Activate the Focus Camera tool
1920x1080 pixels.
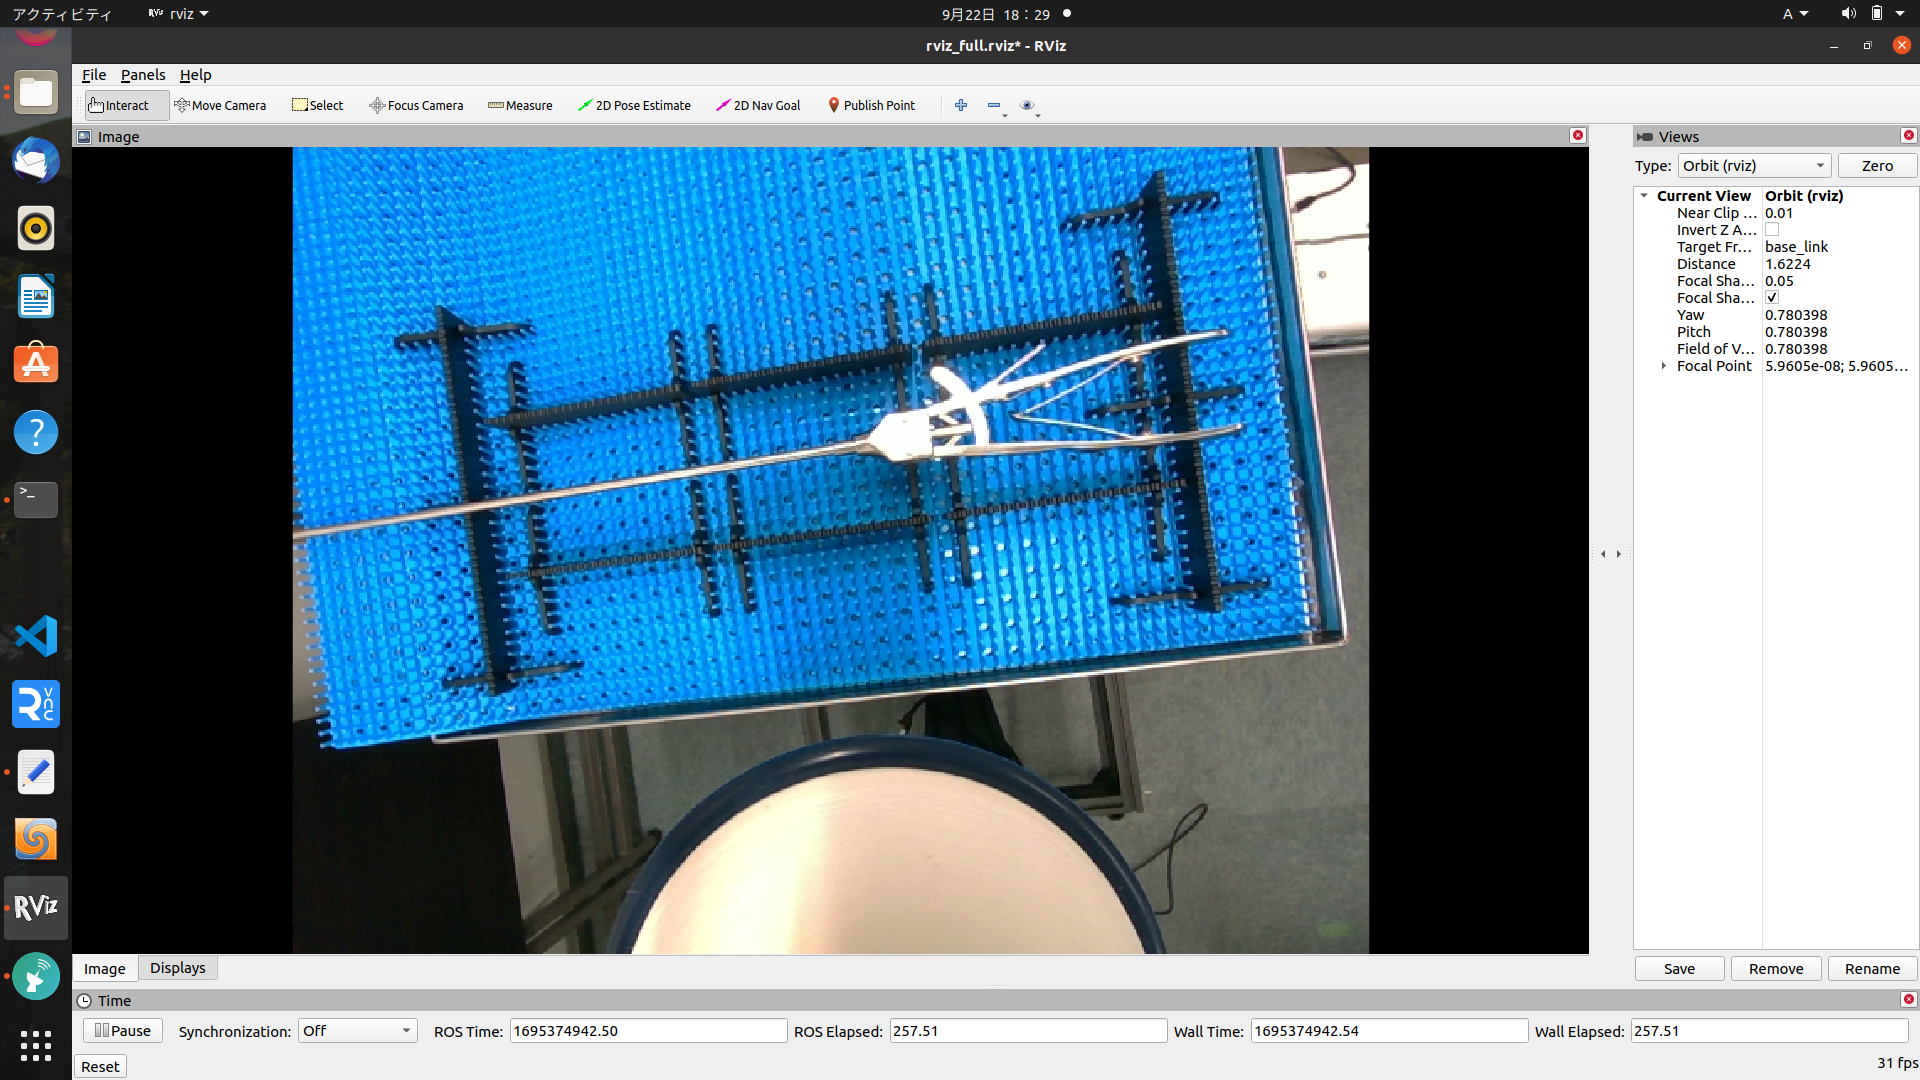pos(416,105)
